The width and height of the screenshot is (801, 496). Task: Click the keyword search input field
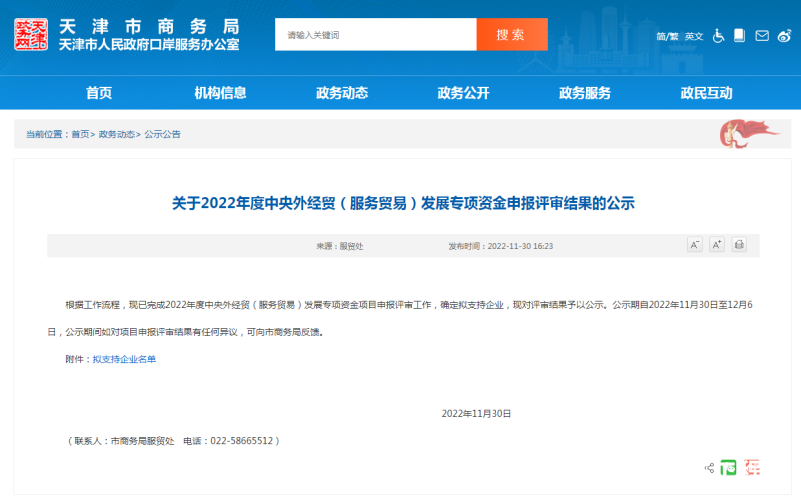tap(375, 35)
